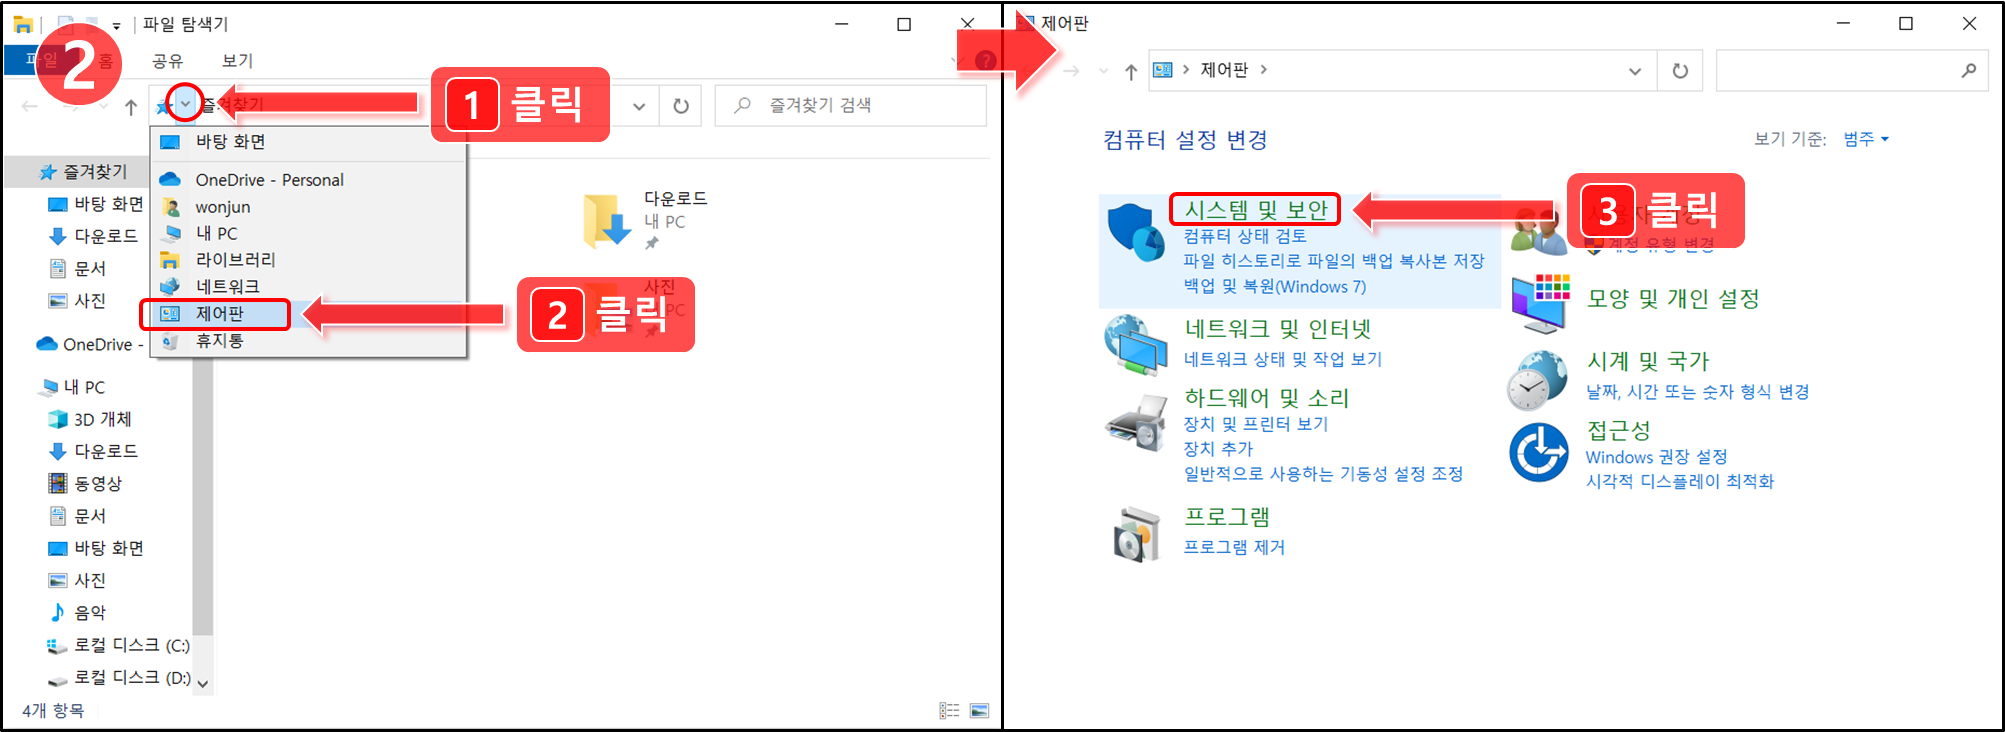The image size is (2005, 732).
Task: Click the Control Panel search input field
Action: tap(1852, 71)
